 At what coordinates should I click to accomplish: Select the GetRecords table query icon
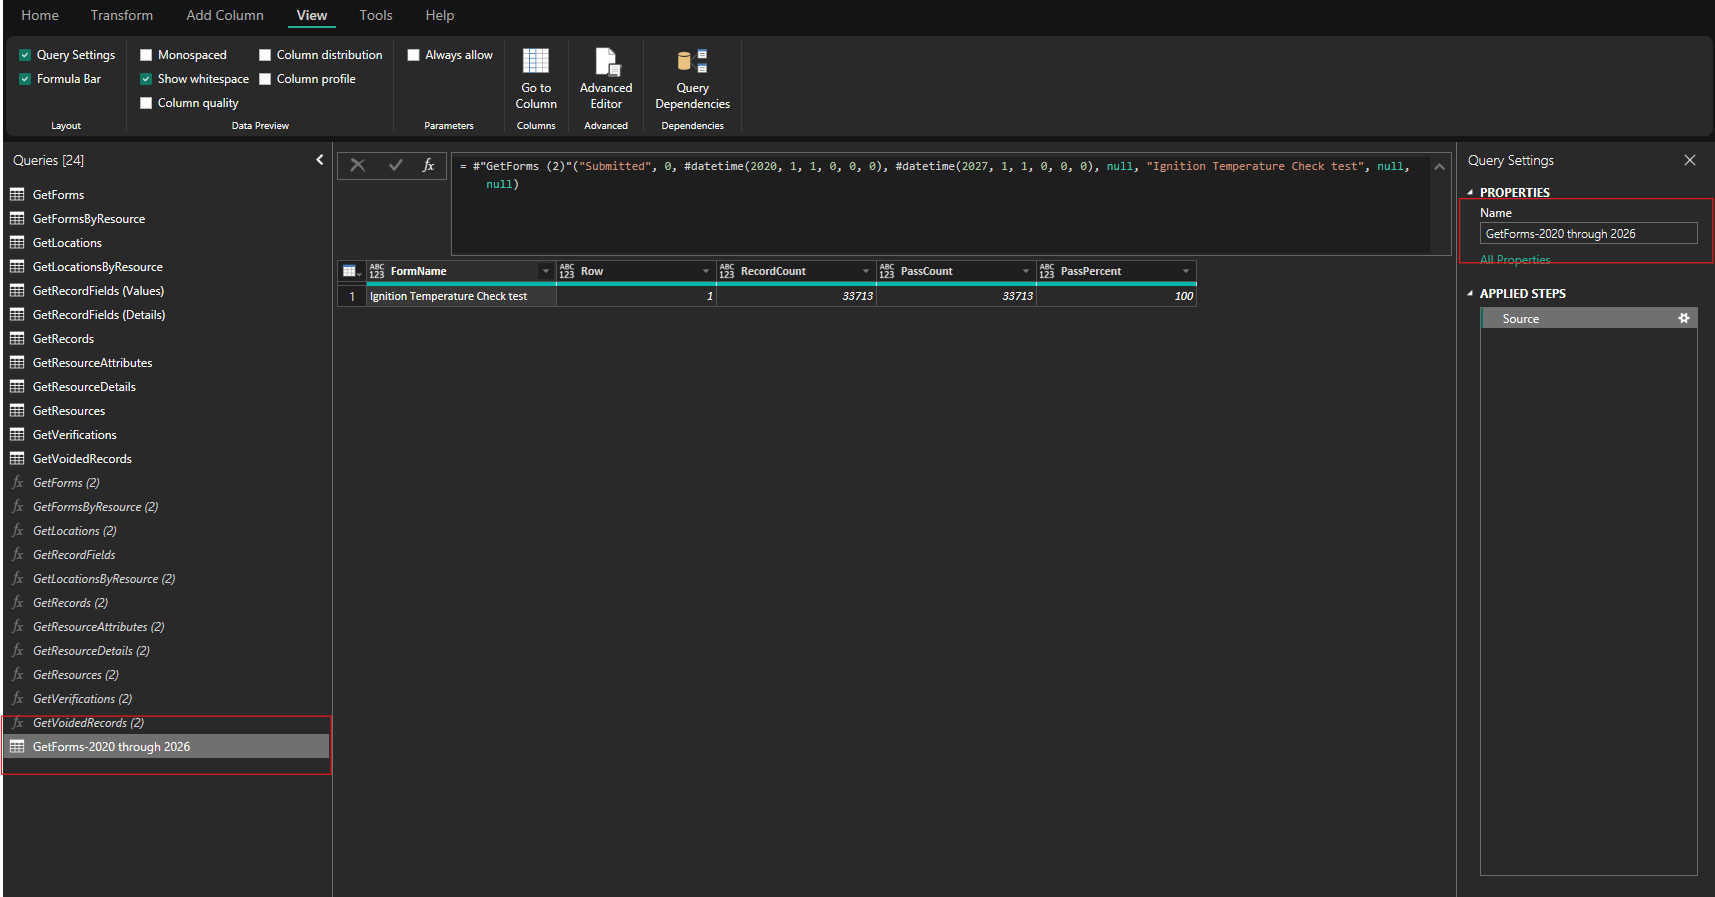tap(17, 338)
